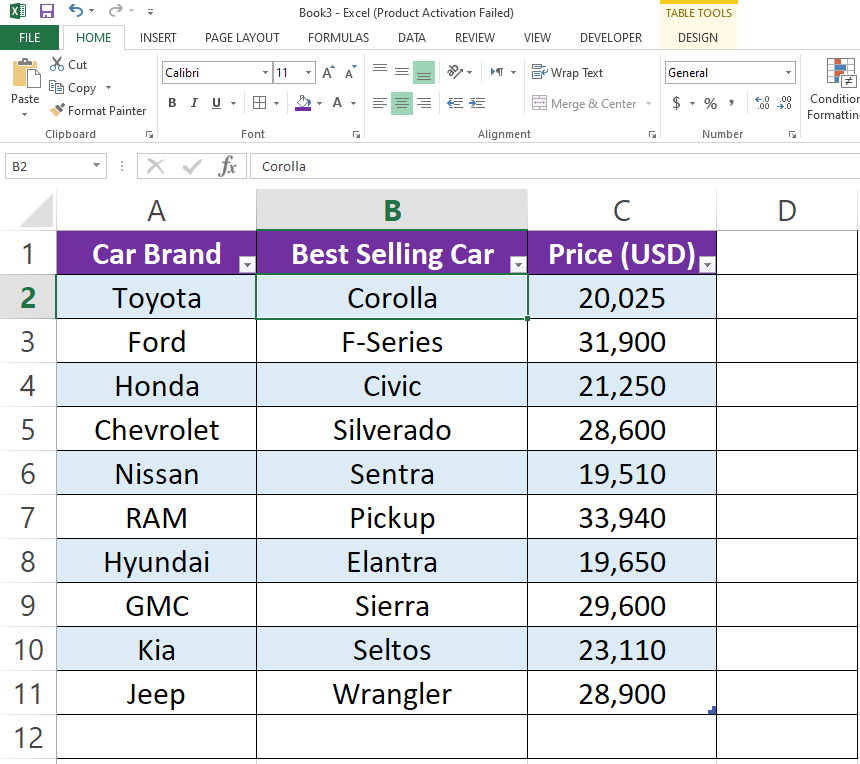Toggle Middle Align vertical alignment
Image resolution: width=860 pixels, height=764 pixels.
[x=401, y=72]
